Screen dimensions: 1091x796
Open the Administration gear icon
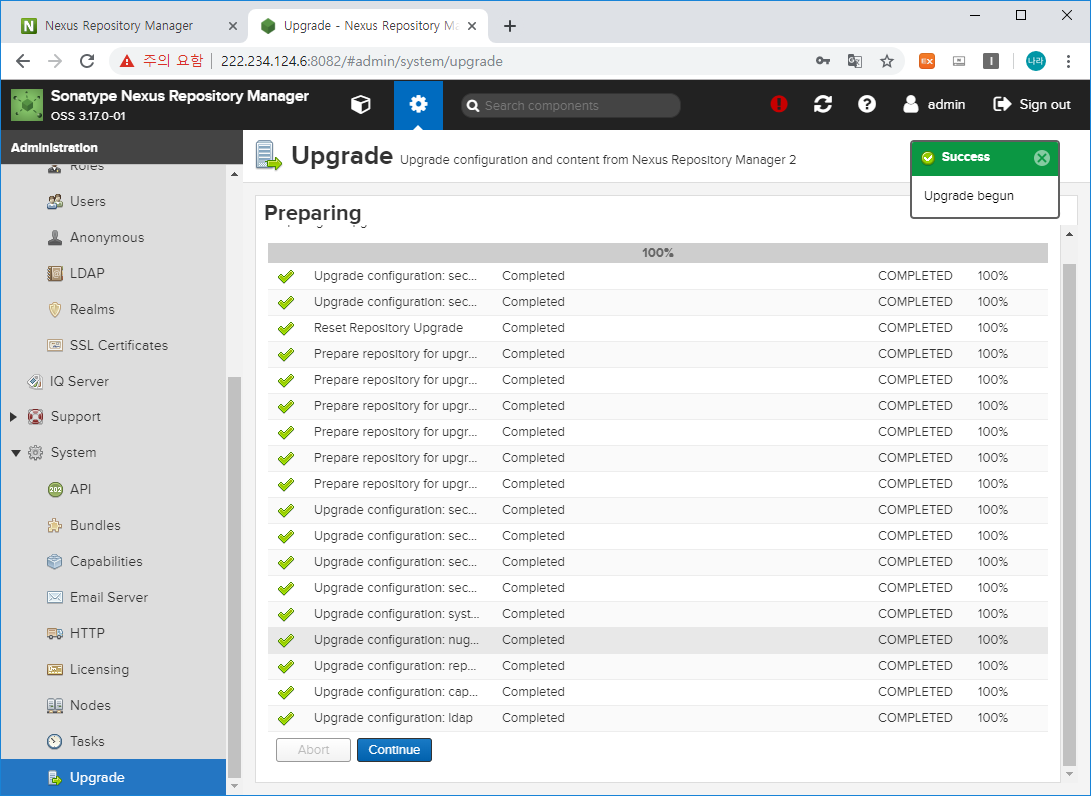pos(418,104)
